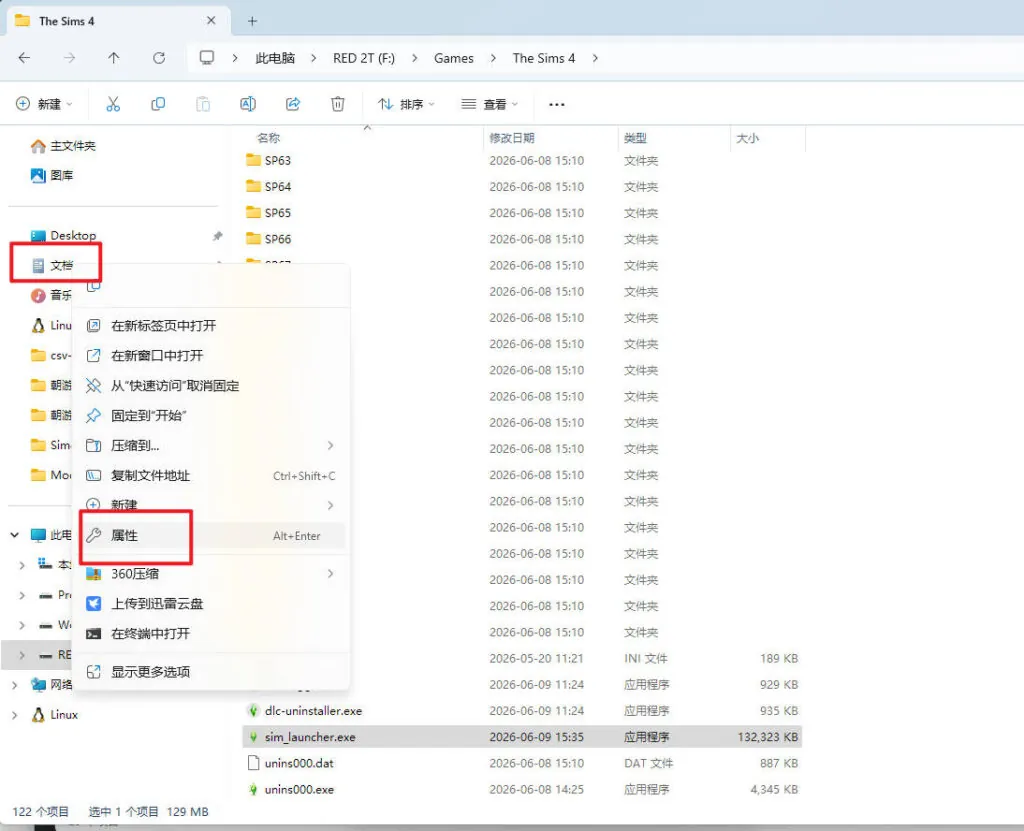Click the 887 KB size cell
This screenshot has height=831, width=1024.
point(778,763)
